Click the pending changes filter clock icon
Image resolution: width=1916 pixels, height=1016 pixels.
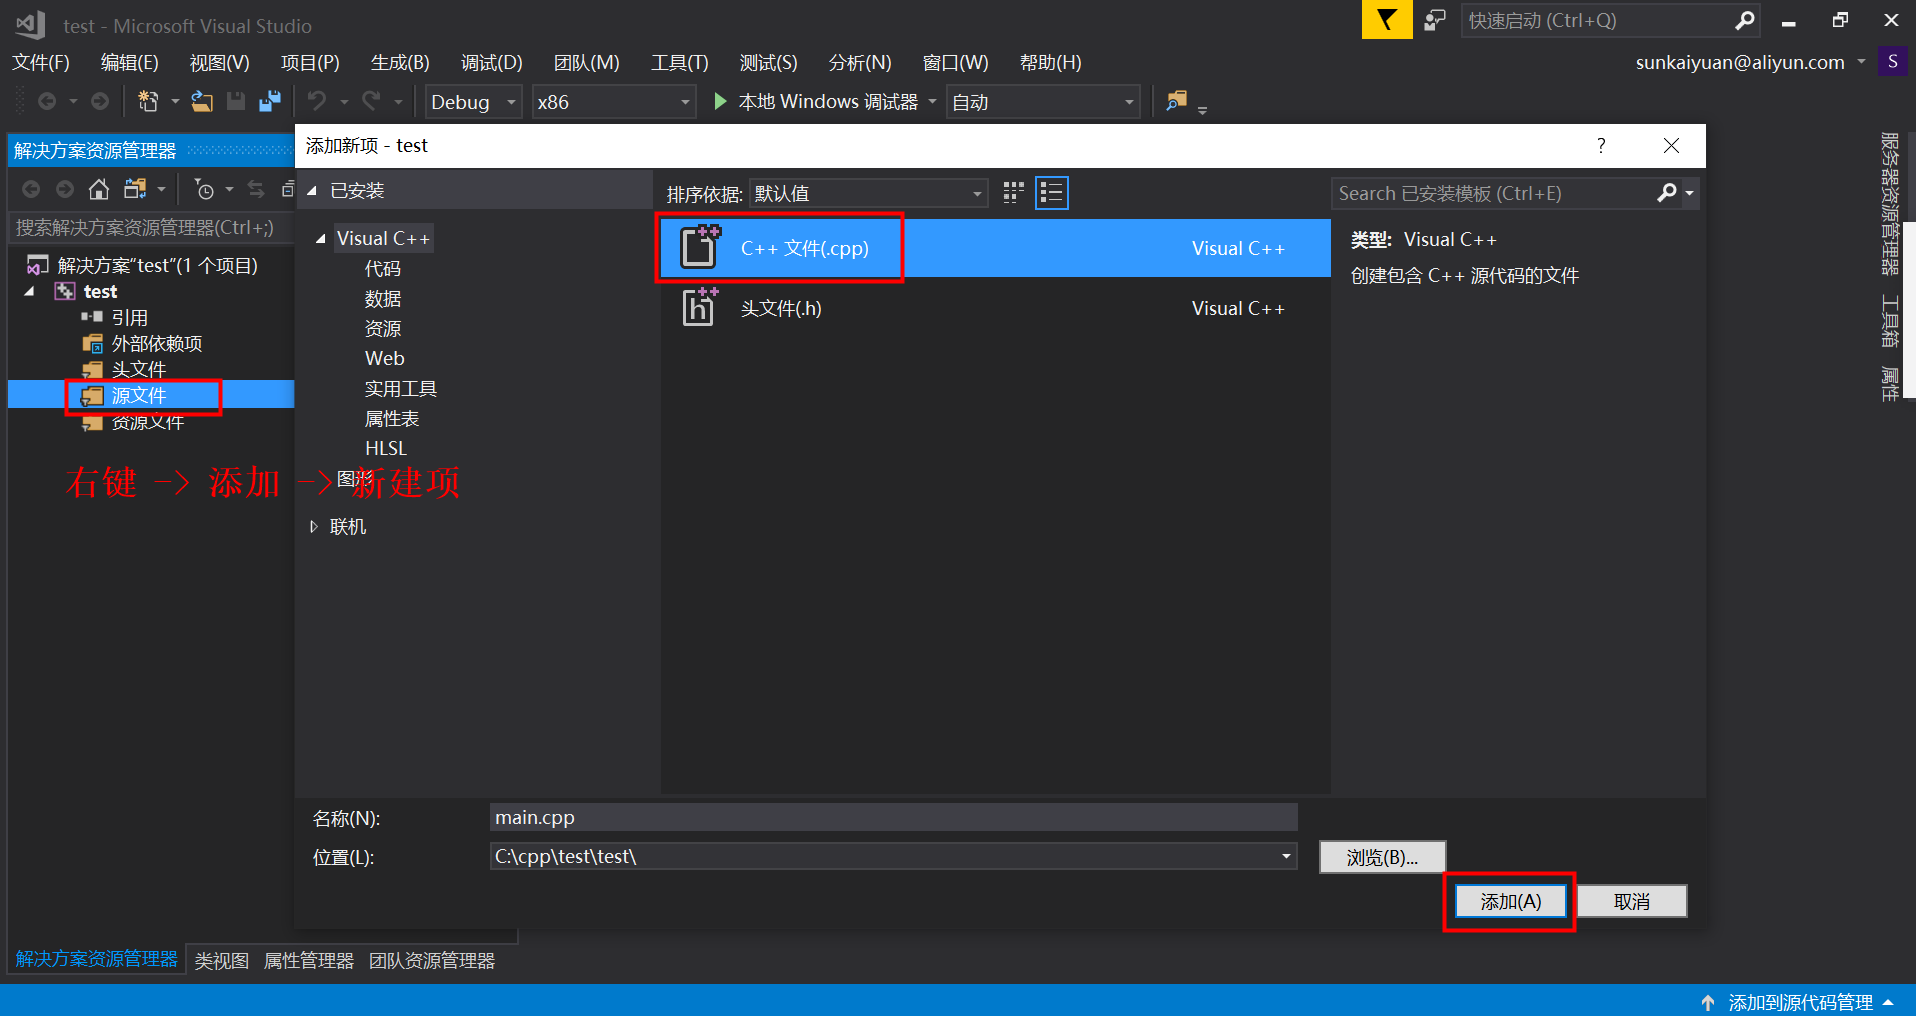point(204,189)
